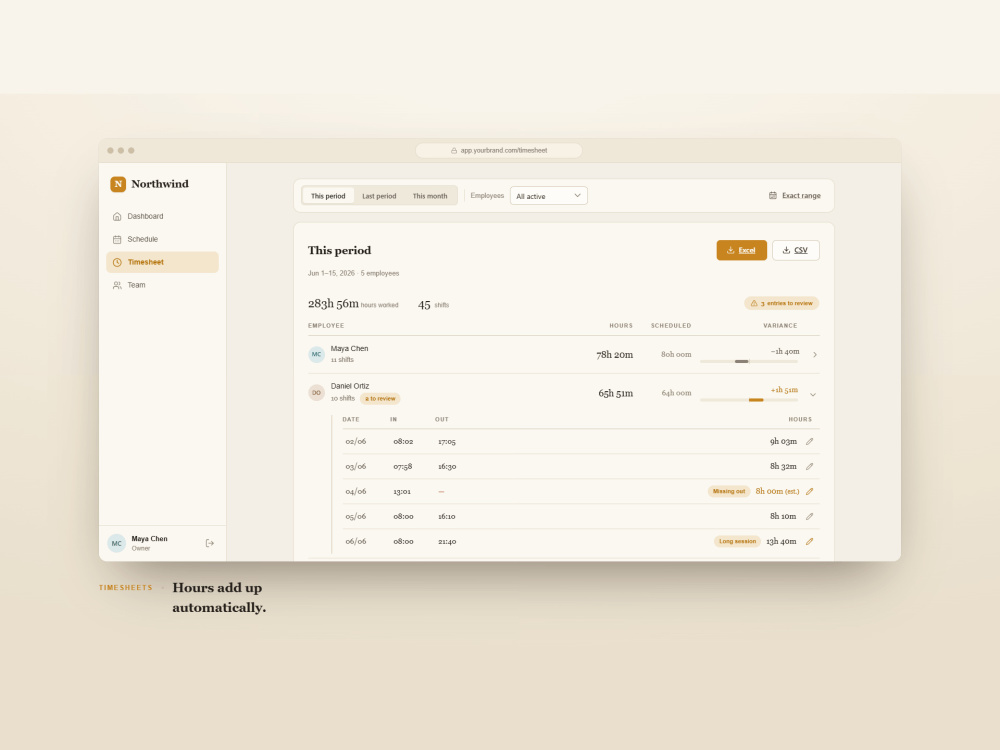The height and width of the screenshot is (750, 1000).
Task: Click the browser address bar
Action: pyautogui.click(x=499, y=151)
